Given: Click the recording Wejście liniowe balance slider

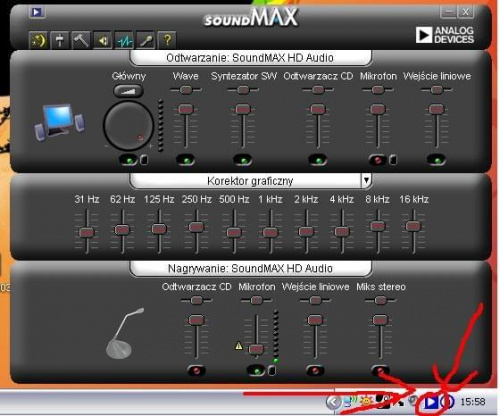Looking at the screenshot, I should [x=315, y=300].
